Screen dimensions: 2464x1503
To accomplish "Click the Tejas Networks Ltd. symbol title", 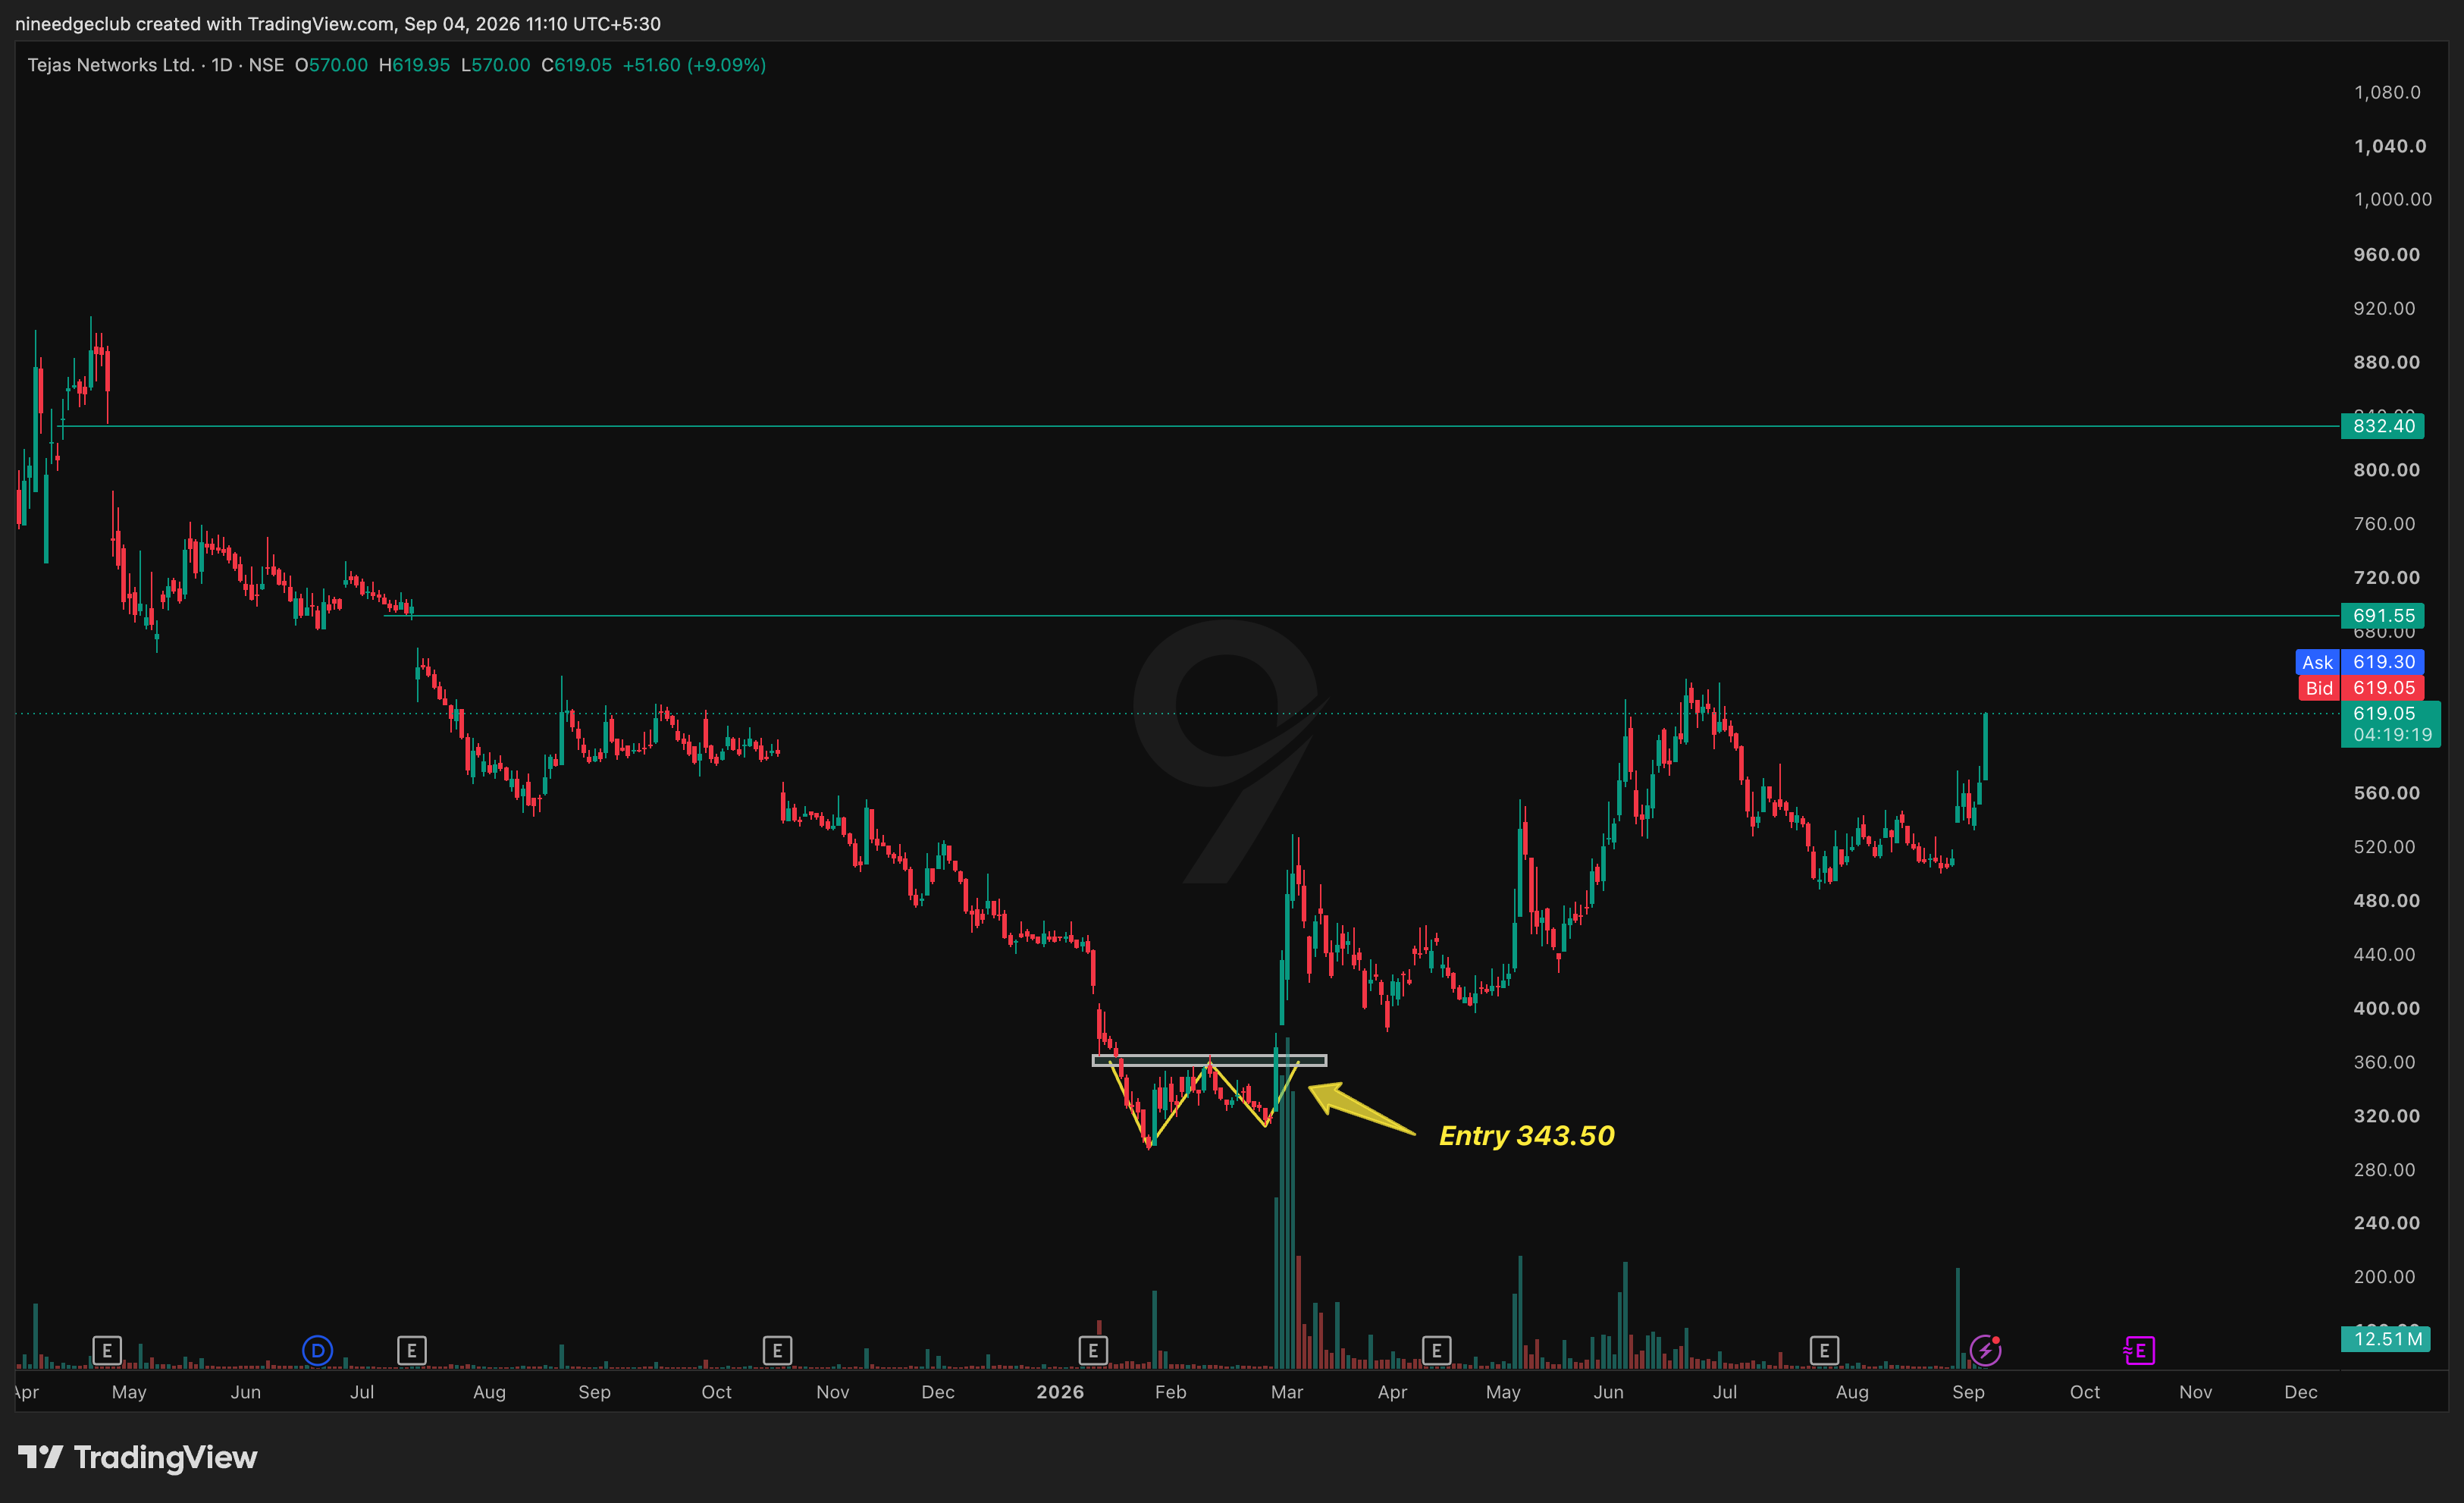I will [111, 65].
